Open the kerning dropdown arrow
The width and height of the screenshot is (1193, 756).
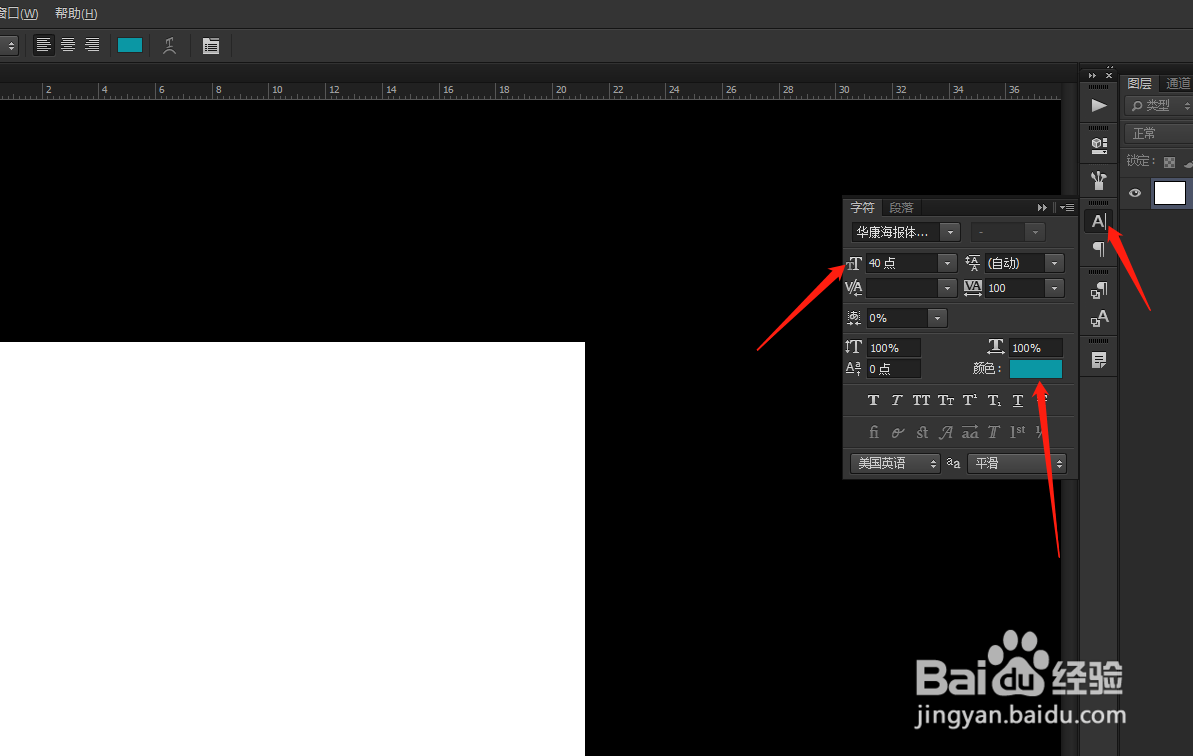point(947,288)
